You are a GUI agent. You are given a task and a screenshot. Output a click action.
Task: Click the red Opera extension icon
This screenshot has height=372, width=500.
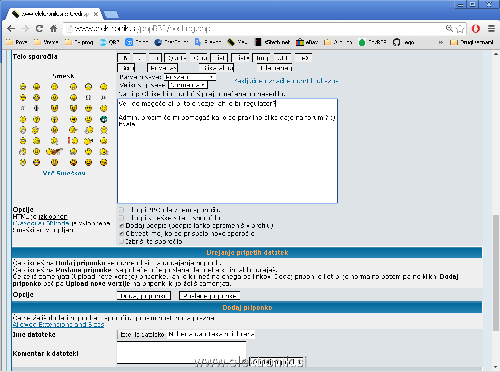click(476, 29)
